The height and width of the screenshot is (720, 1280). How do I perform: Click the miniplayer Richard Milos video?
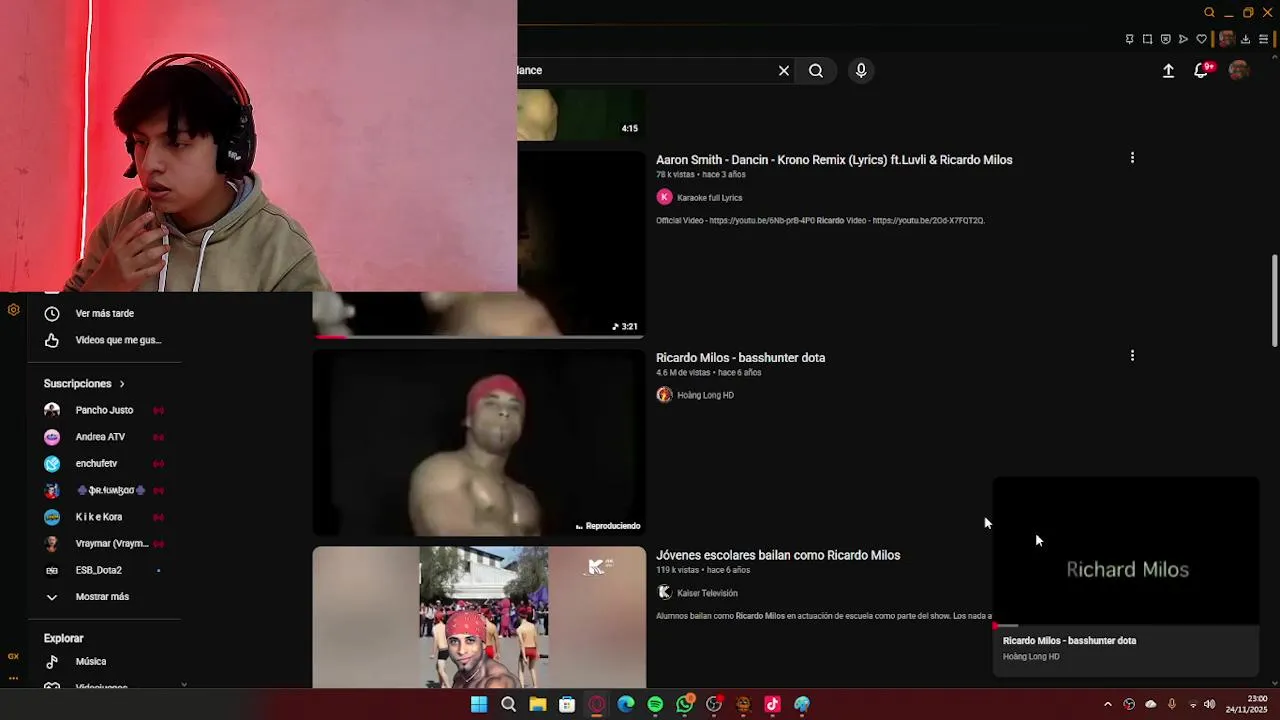1125,552
